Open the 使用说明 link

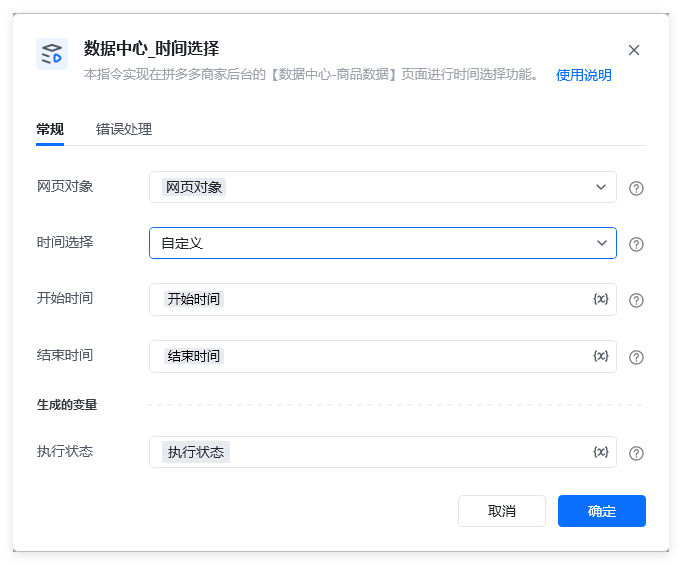coord(583,75)
